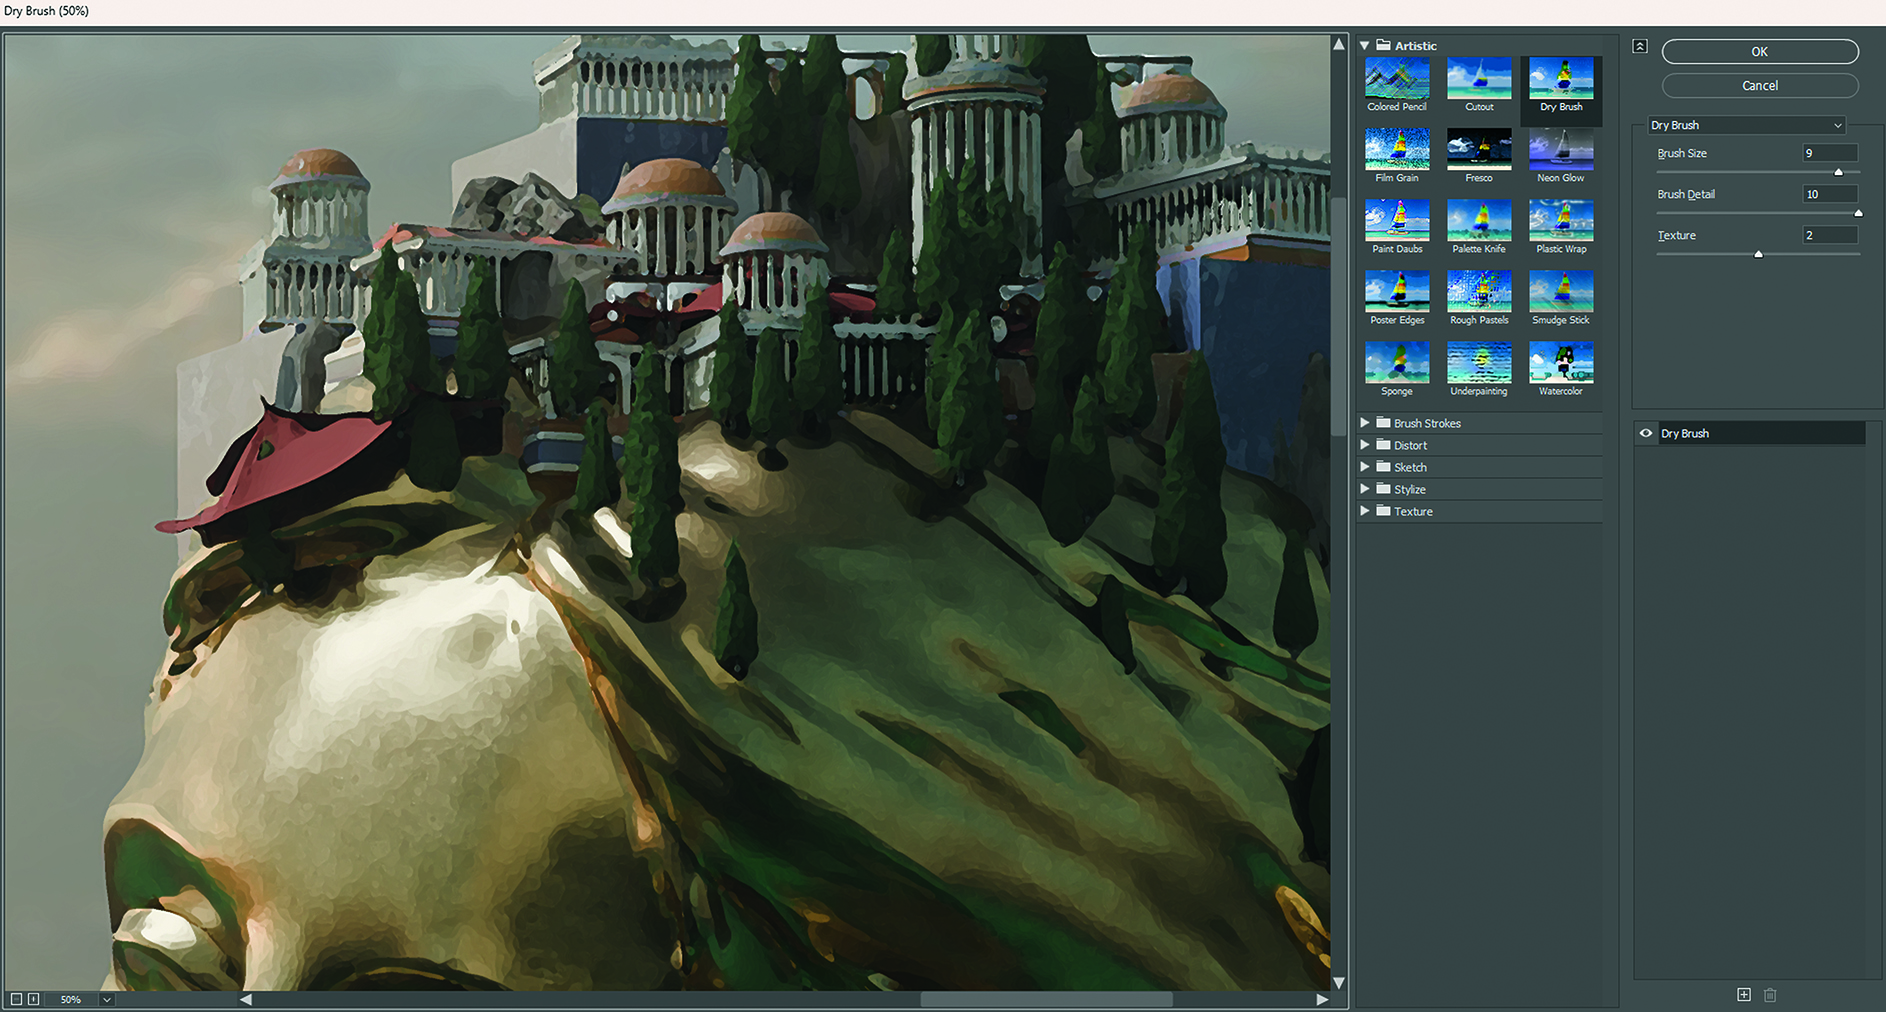Select the Sponge filter effect
Viewport: 1886px width, 1012px height.
tap(1396, 364)
